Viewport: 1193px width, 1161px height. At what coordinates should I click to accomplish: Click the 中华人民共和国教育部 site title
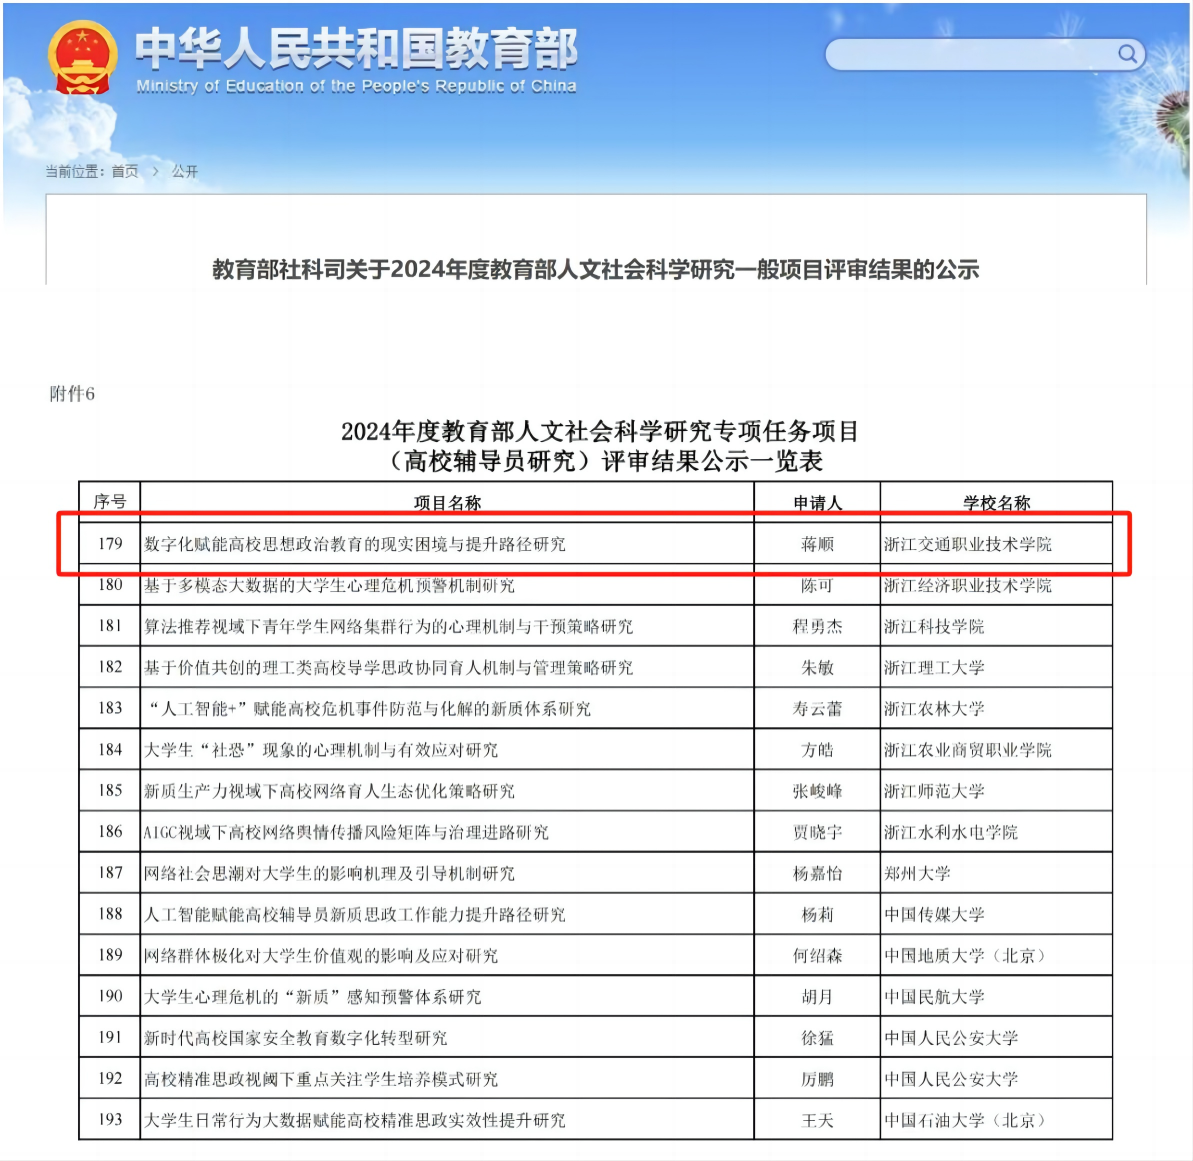357,49
